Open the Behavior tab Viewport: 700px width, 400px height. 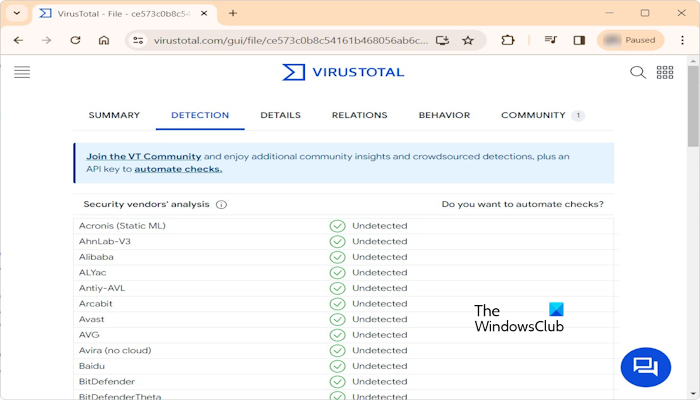444,115
